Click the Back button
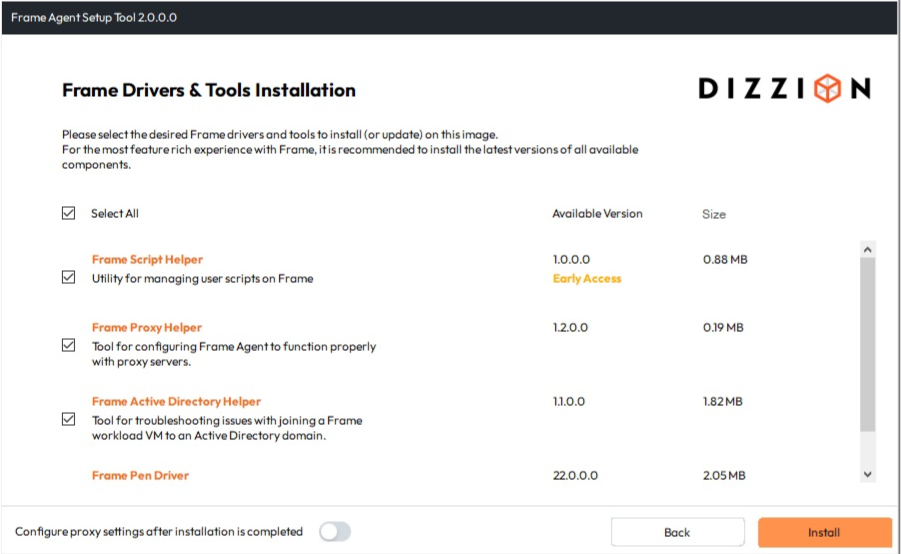Viewport: 901px width, 554px height. pos(677,532)
